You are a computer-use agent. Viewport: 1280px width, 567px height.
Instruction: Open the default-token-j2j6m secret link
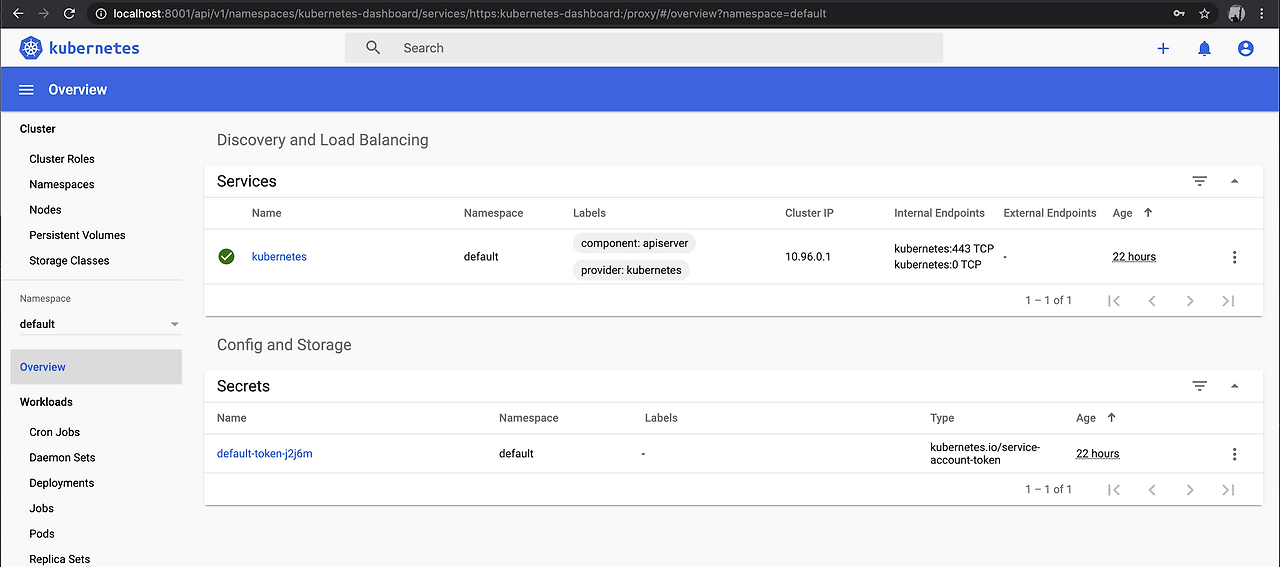click(265, 454)
